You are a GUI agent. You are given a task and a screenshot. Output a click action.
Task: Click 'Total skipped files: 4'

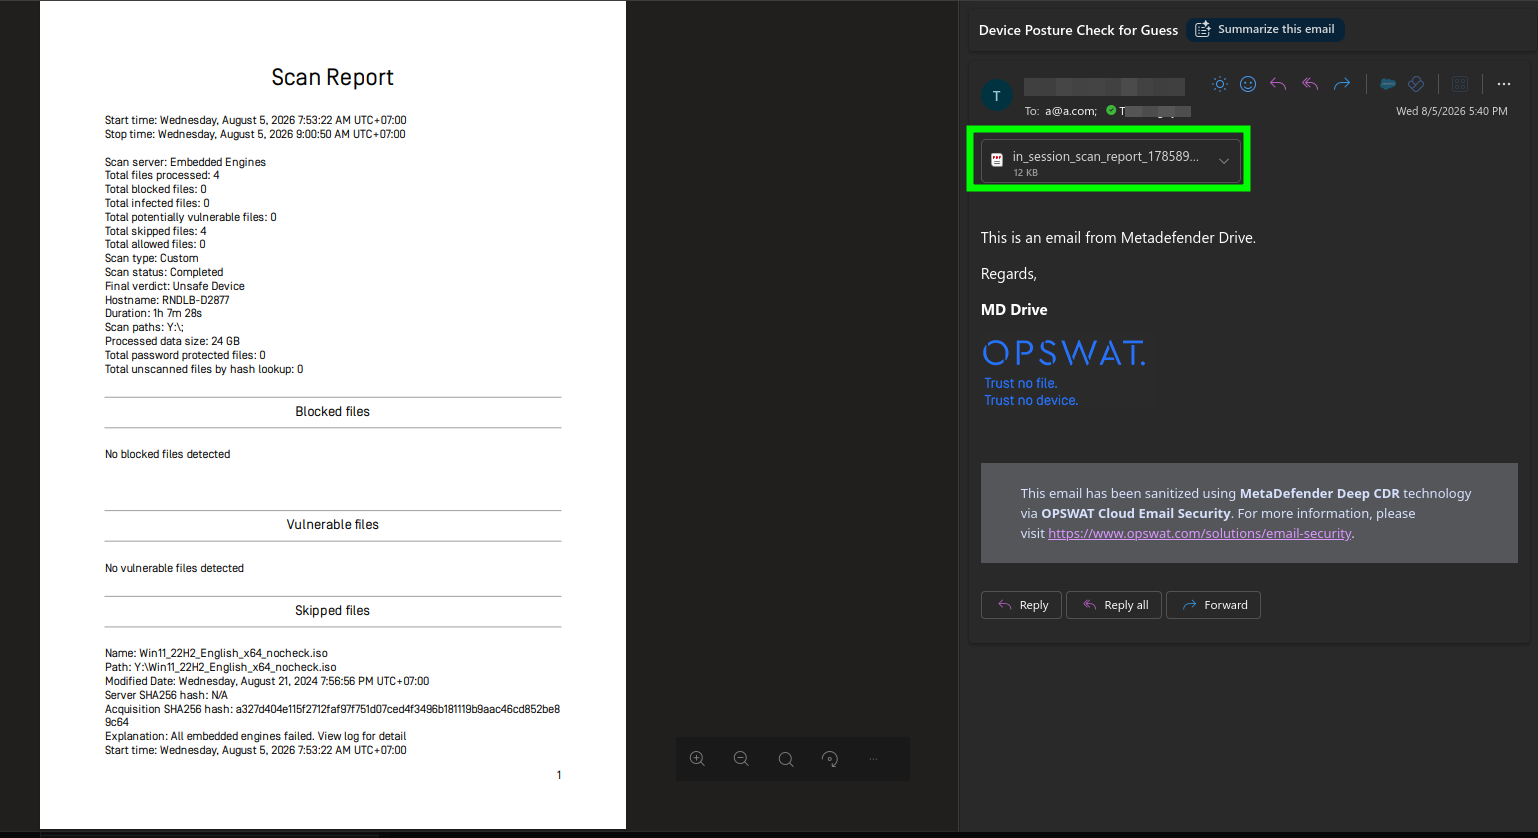(156, 231)
